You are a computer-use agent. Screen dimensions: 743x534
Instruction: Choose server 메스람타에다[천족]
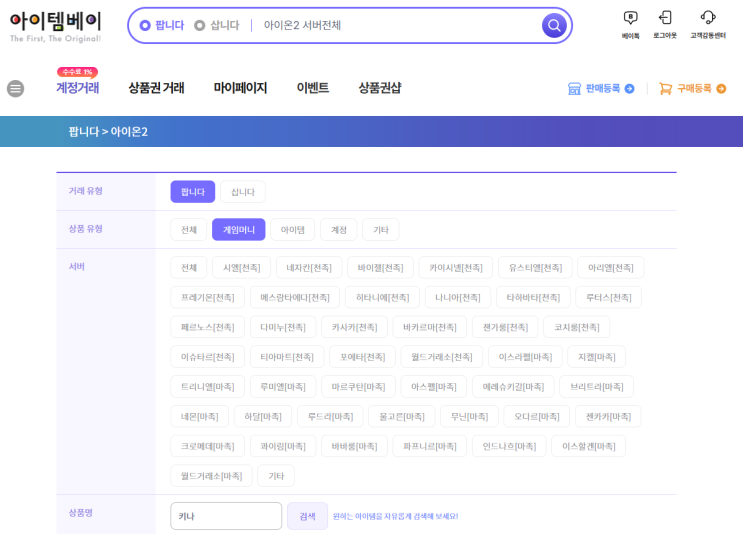[295, 298]
